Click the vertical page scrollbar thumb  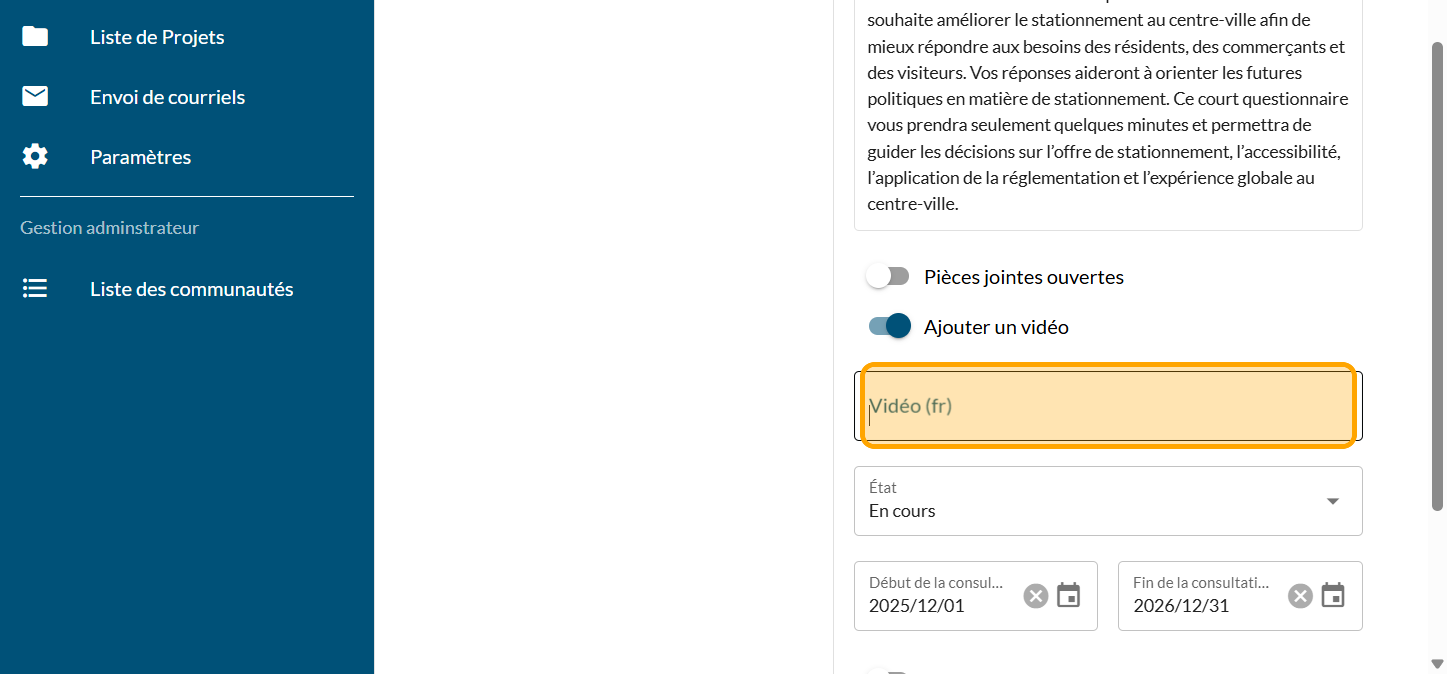[x=1437, y=275]
